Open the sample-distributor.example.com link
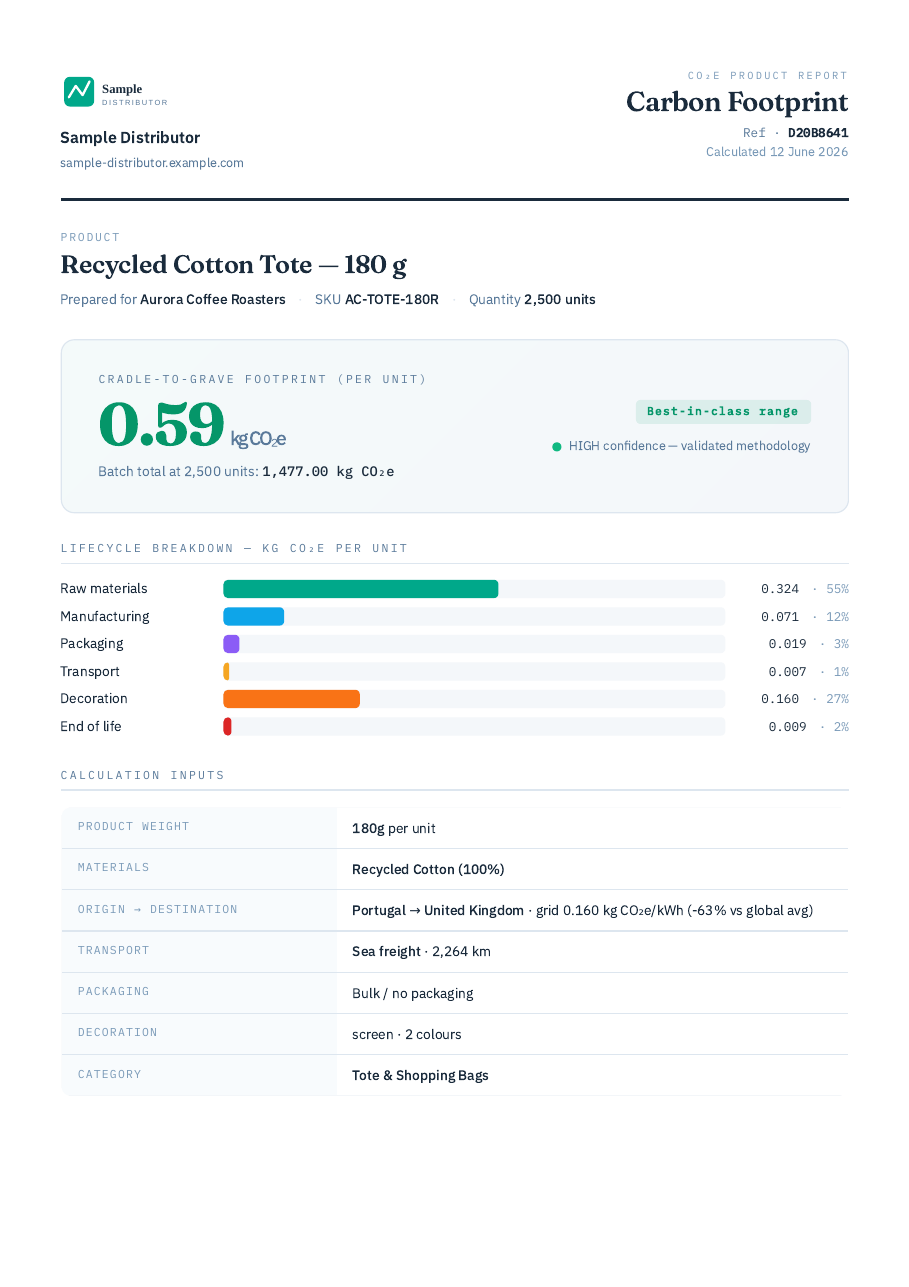 (152, 163)
